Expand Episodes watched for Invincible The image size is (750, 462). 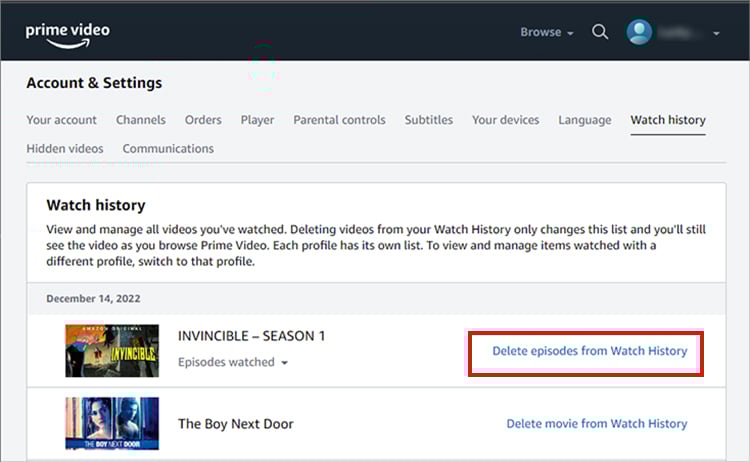[233, 362]
